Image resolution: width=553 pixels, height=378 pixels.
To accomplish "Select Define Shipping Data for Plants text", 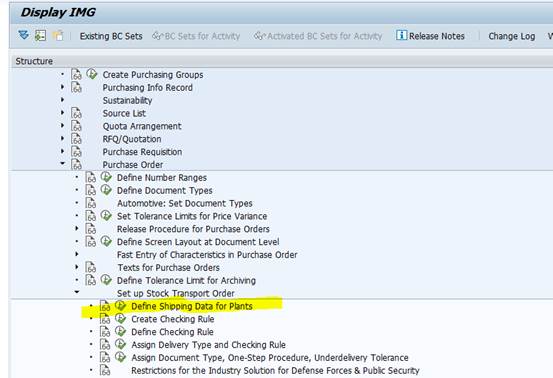I will click(x=192, y=306).
